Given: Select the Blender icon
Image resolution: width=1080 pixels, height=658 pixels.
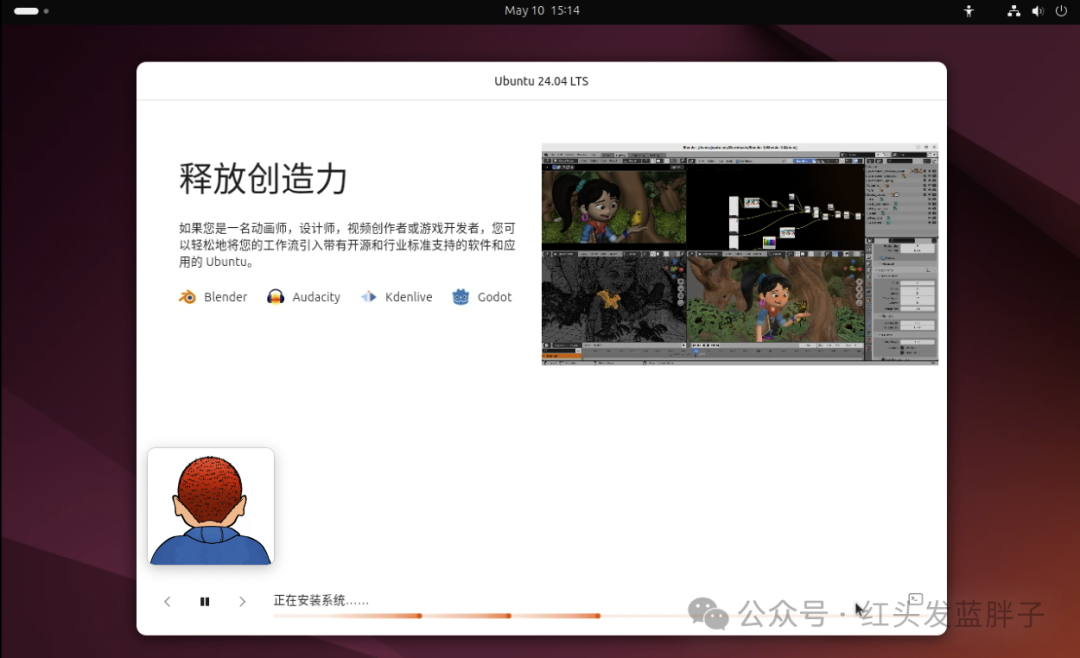Looking at the screenshot, I should pyautogui.click(x=186, y=296).
